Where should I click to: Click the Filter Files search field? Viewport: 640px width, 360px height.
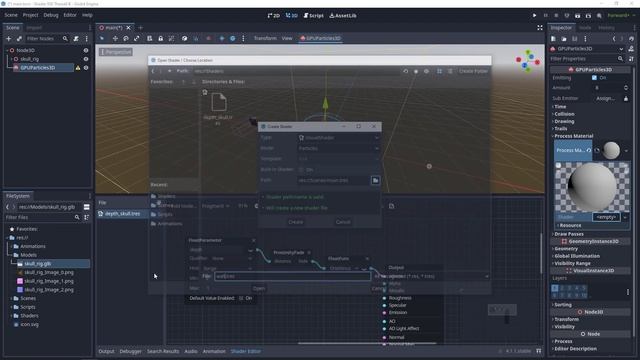pyautogui.click(x=42, y=218)
